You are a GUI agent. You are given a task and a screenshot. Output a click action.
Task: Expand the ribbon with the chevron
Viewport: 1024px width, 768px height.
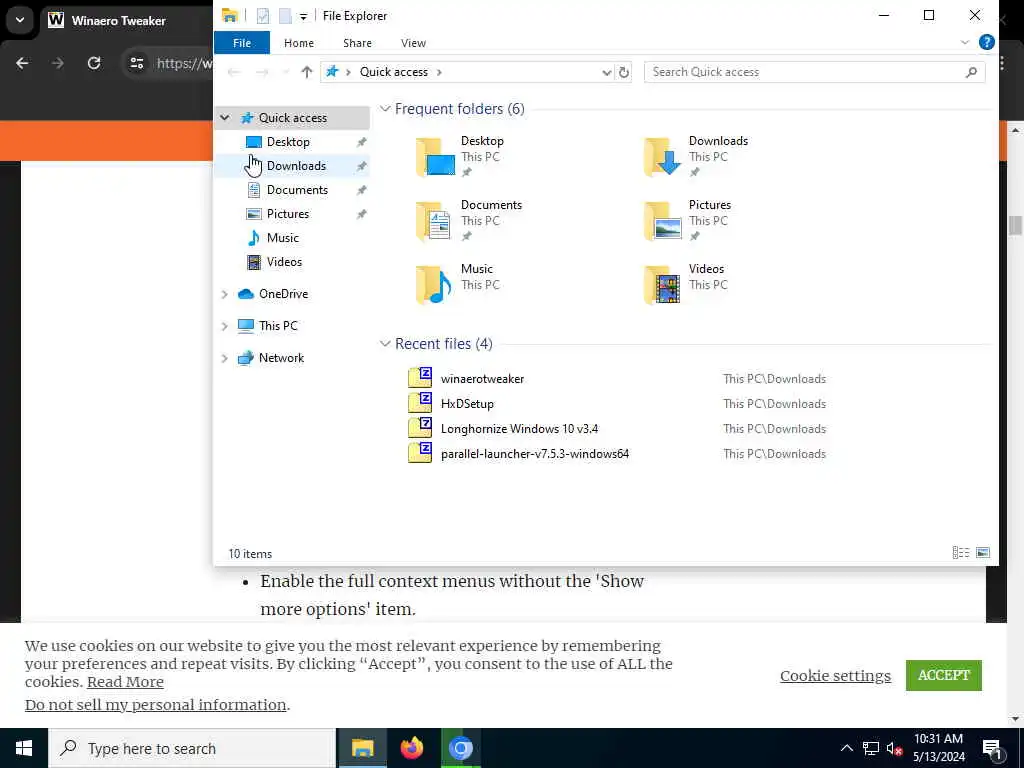click(965, 42)
